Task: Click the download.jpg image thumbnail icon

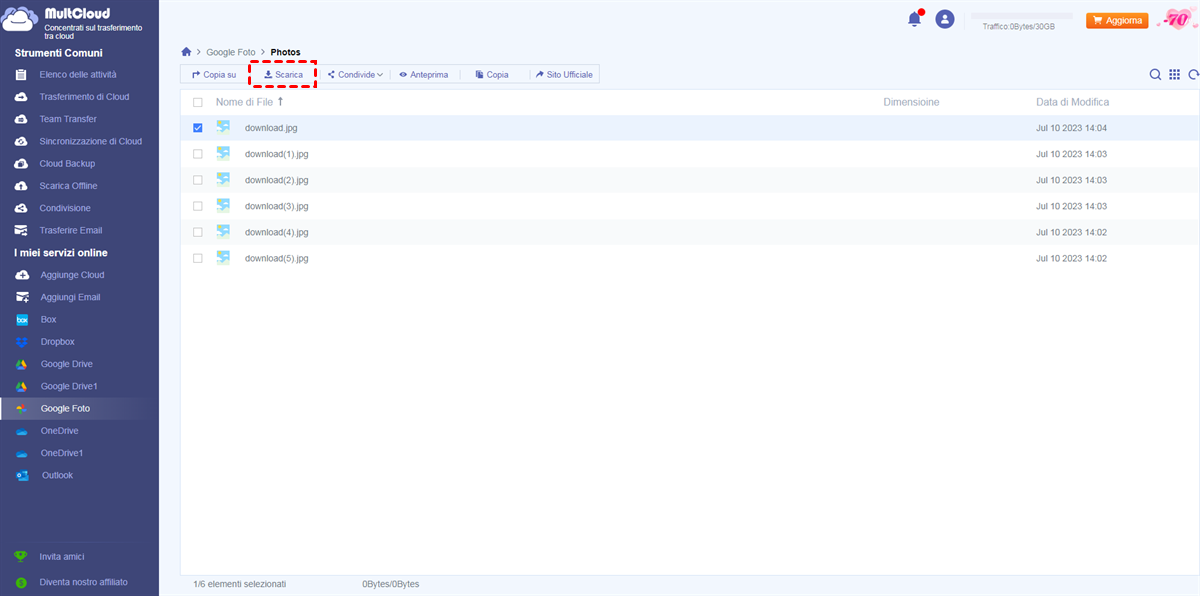Action: point(223,127)
